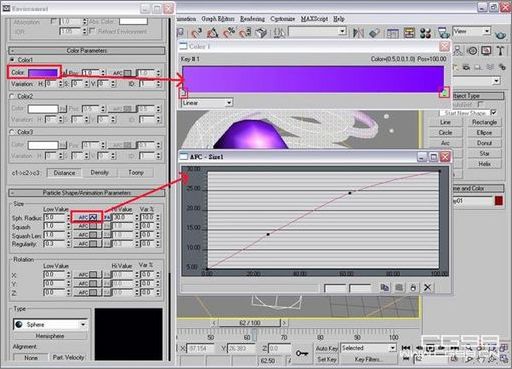Click the Schematic View toolbar icon

pos(409,33)
